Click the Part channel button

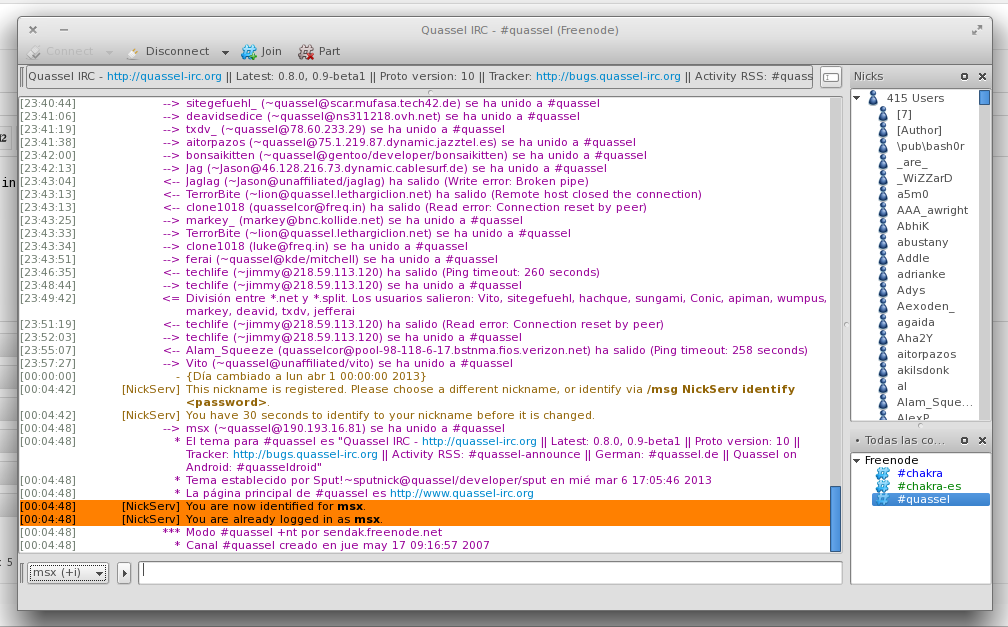[319, 51]
